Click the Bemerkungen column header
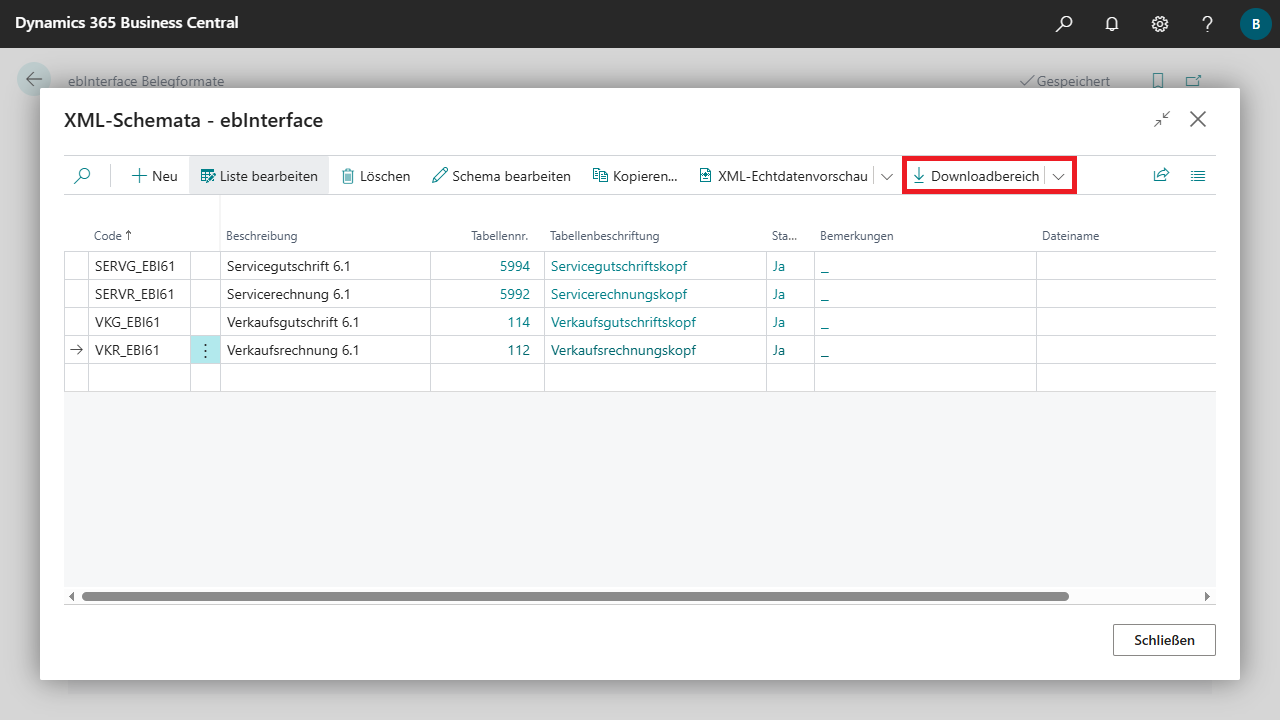This screenshot has height=720, width=1280. point(856,236)
